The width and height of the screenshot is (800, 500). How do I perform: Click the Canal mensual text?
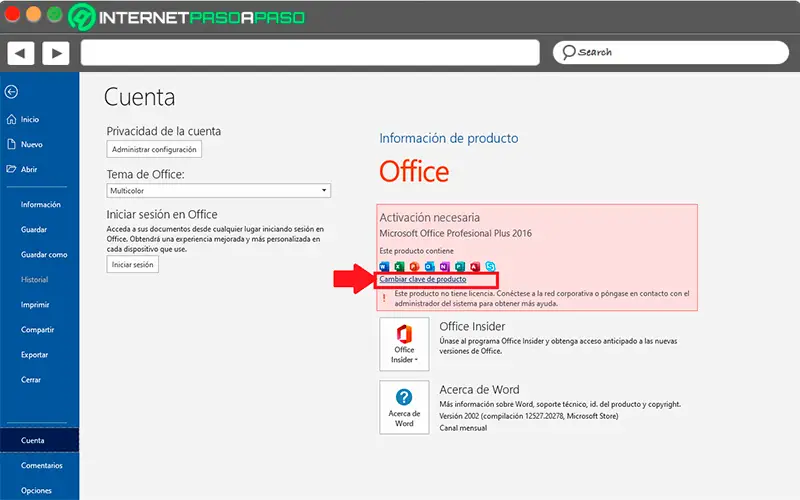pos(463,428)
